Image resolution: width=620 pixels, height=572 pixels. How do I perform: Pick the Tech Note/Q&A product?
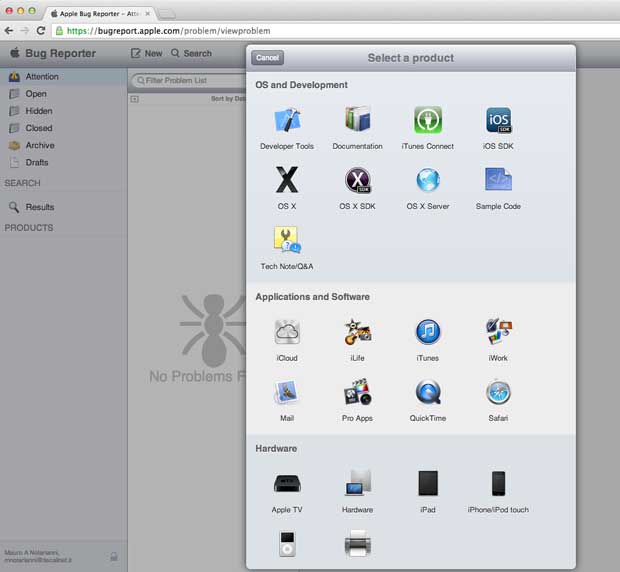point(287,240)
